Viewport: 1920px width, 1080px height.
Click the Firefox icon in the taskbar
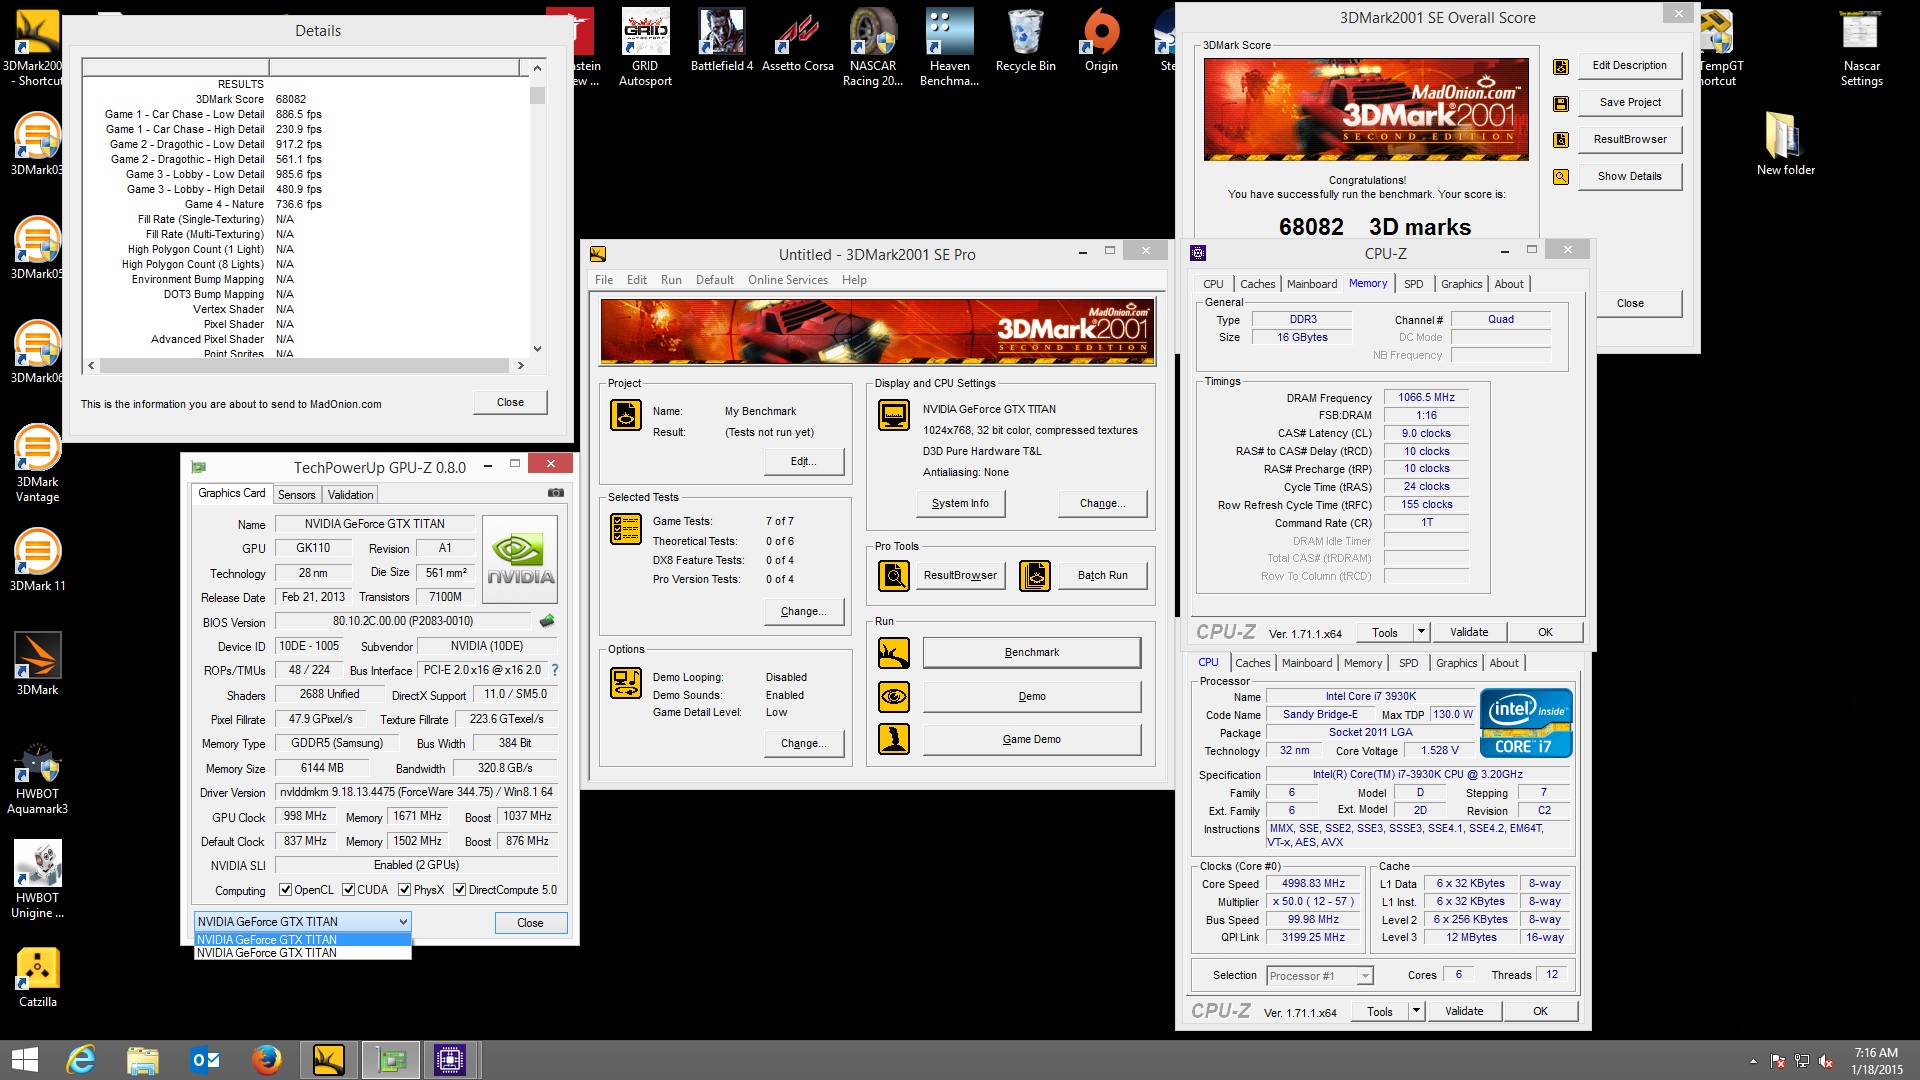(x=266, y=1059)
